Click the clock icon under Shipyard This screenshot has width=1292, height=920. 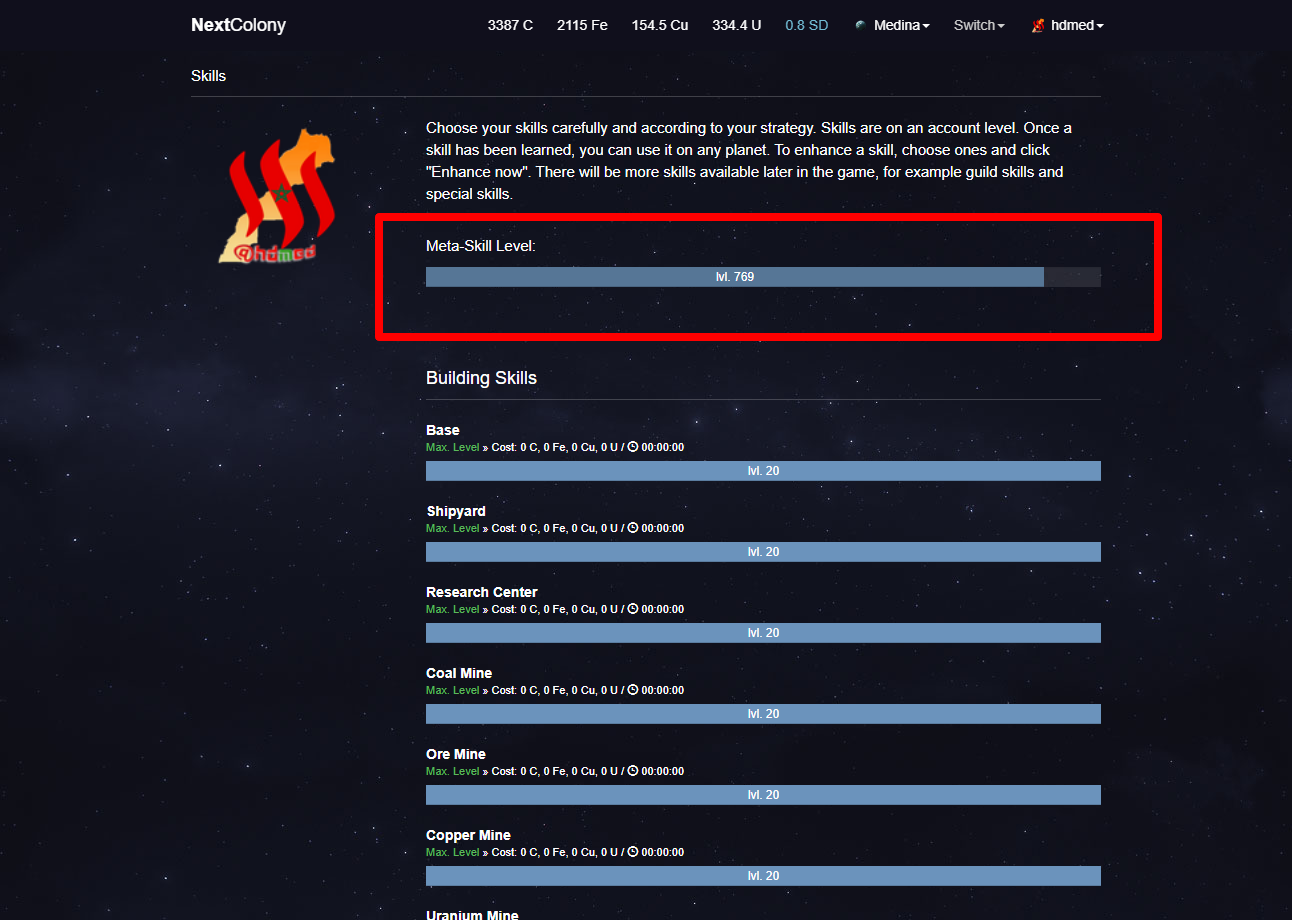coord(633,528)
